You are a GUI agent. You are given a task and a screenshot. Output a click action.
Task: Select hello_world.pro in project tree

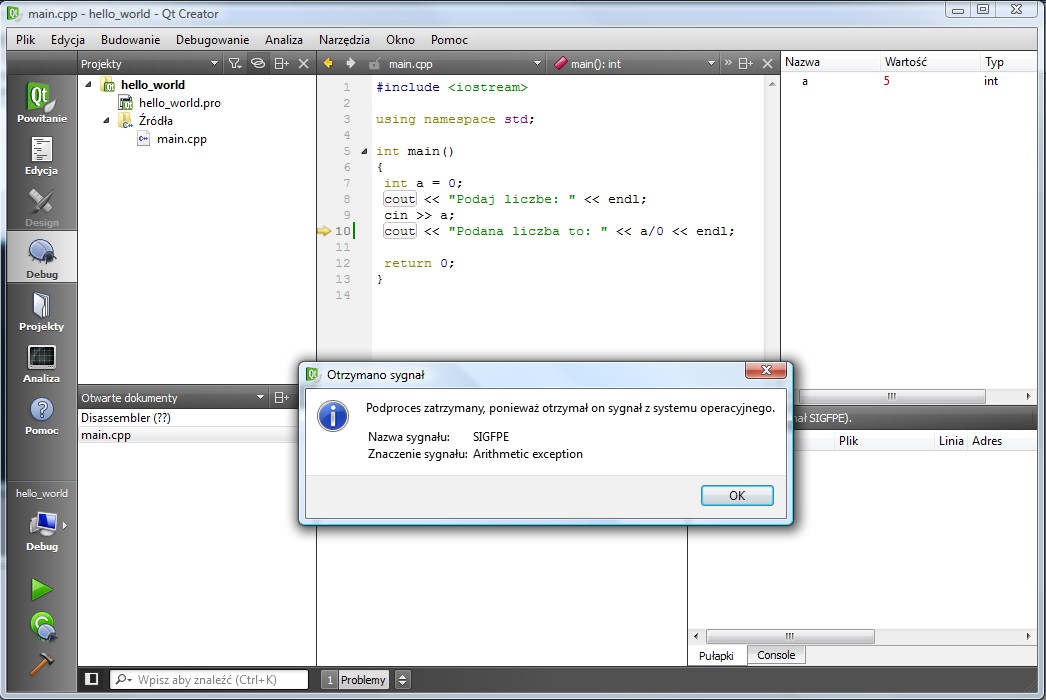179,103
